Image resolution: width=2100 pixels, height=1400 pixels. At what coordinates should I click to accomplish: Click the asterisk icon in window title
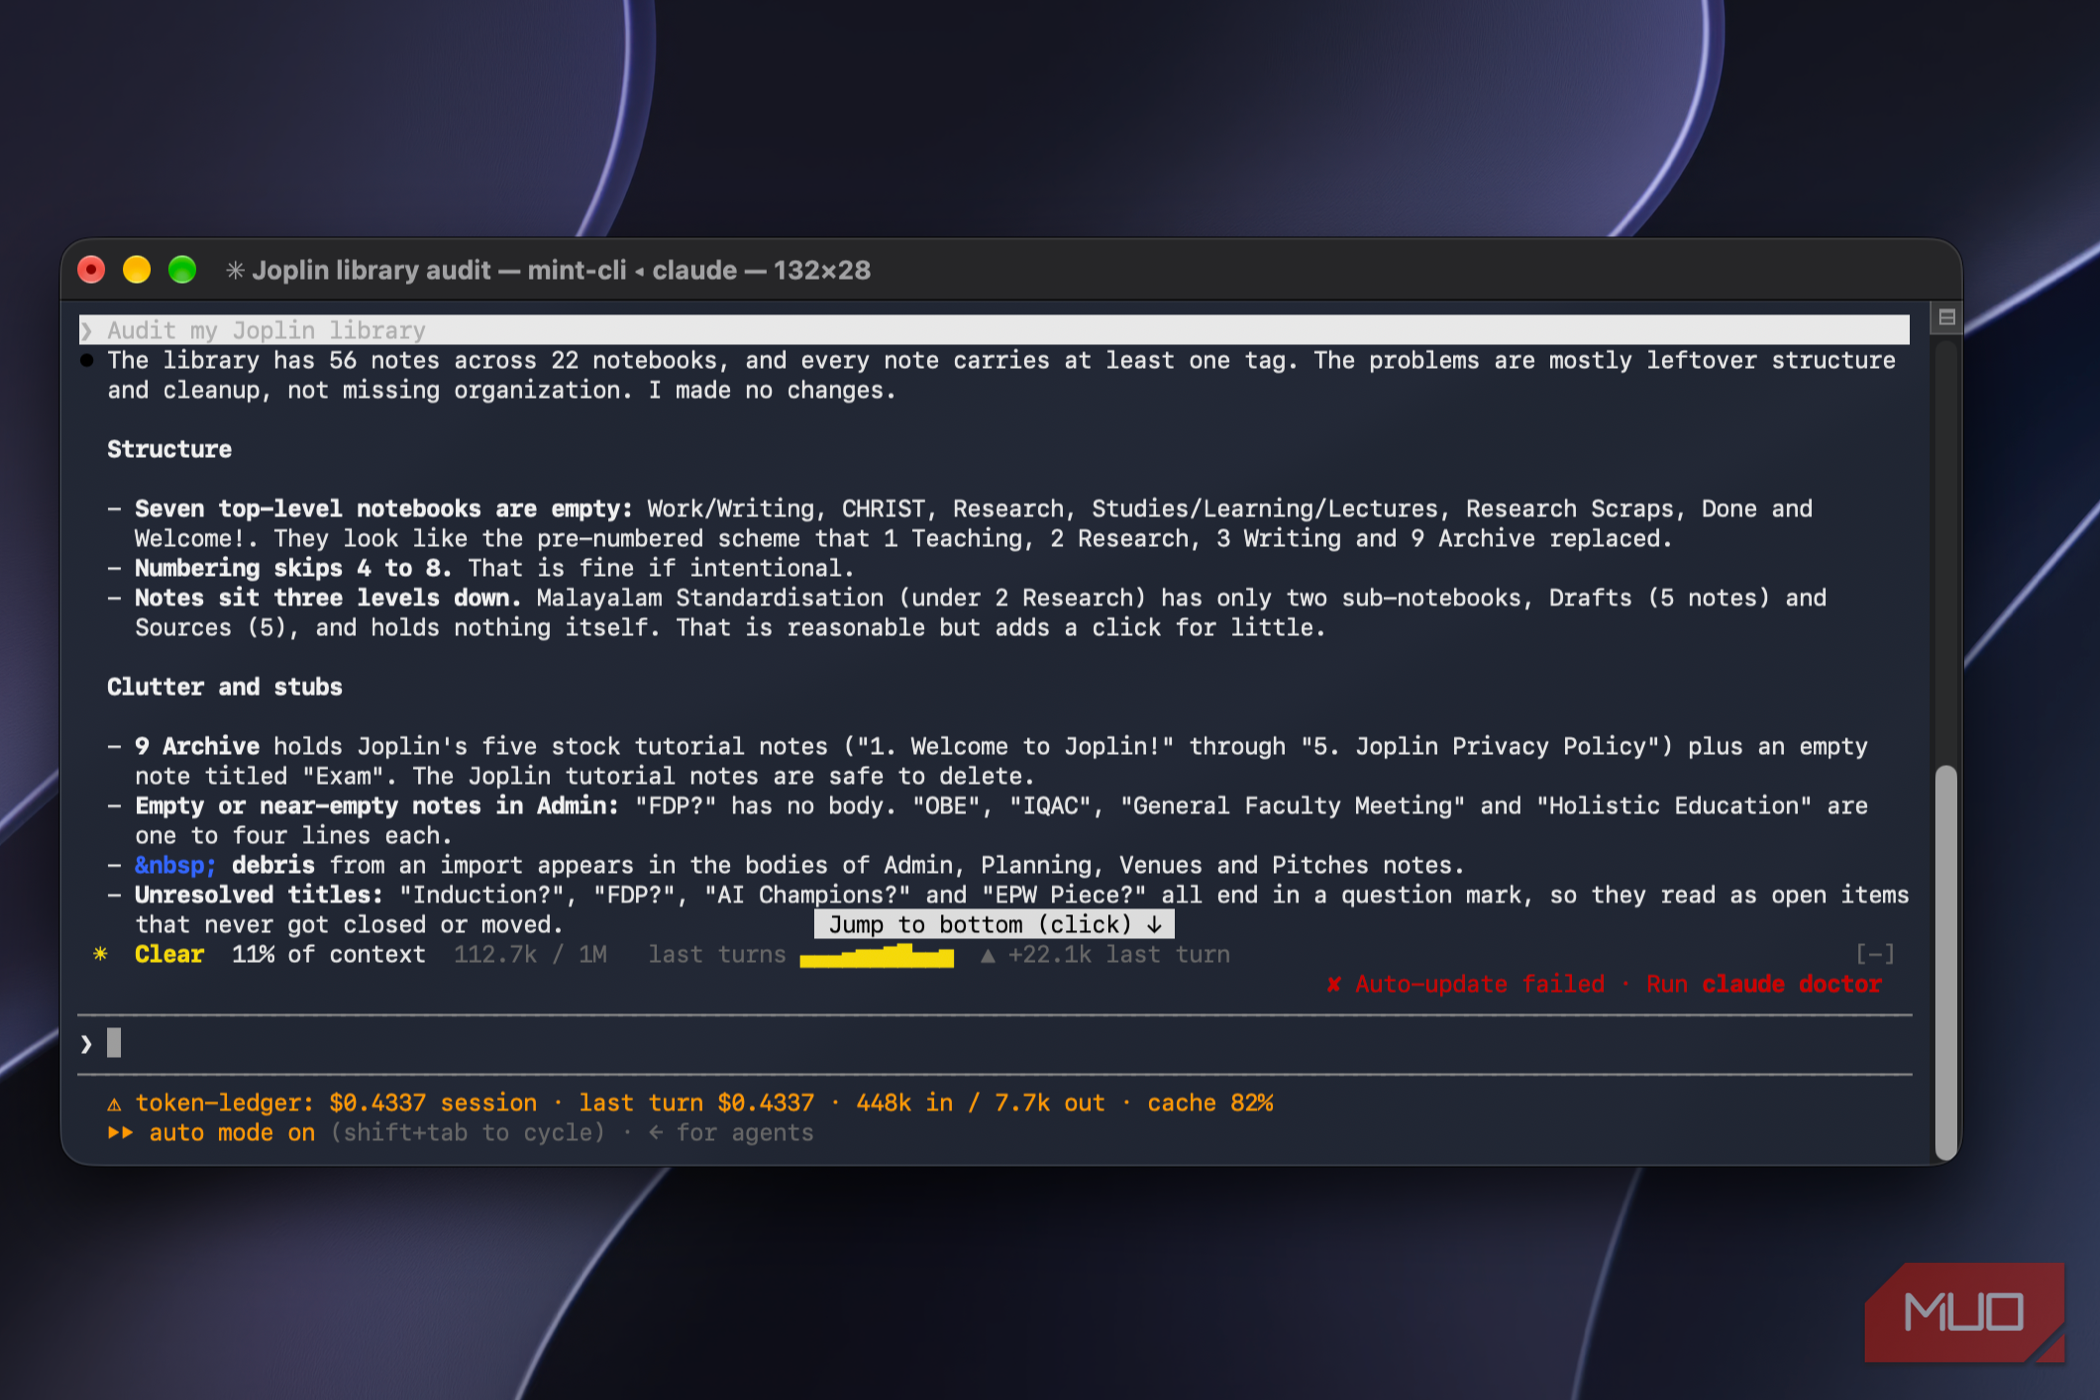[235, 270]
